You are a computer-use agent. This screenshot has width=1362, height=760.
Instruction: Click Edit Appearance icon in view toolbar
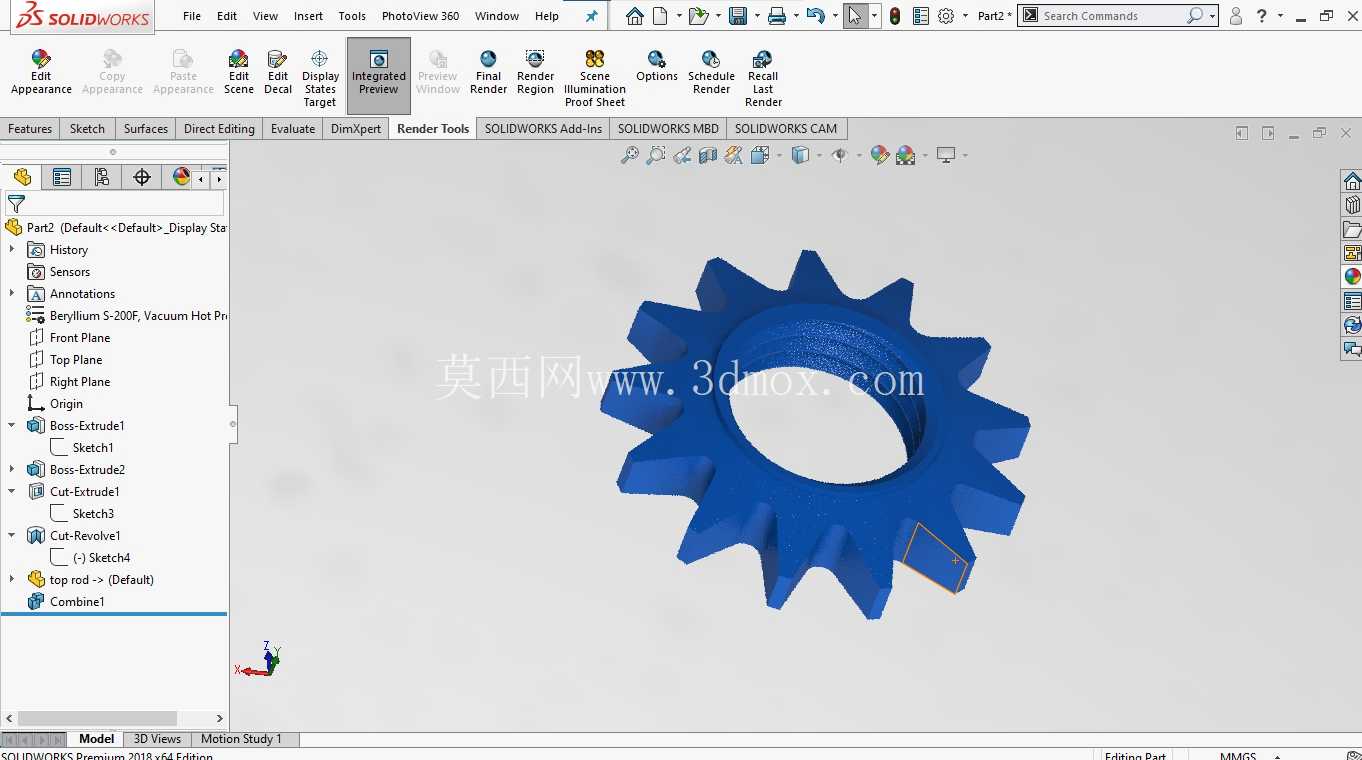[x=880, y=155]
